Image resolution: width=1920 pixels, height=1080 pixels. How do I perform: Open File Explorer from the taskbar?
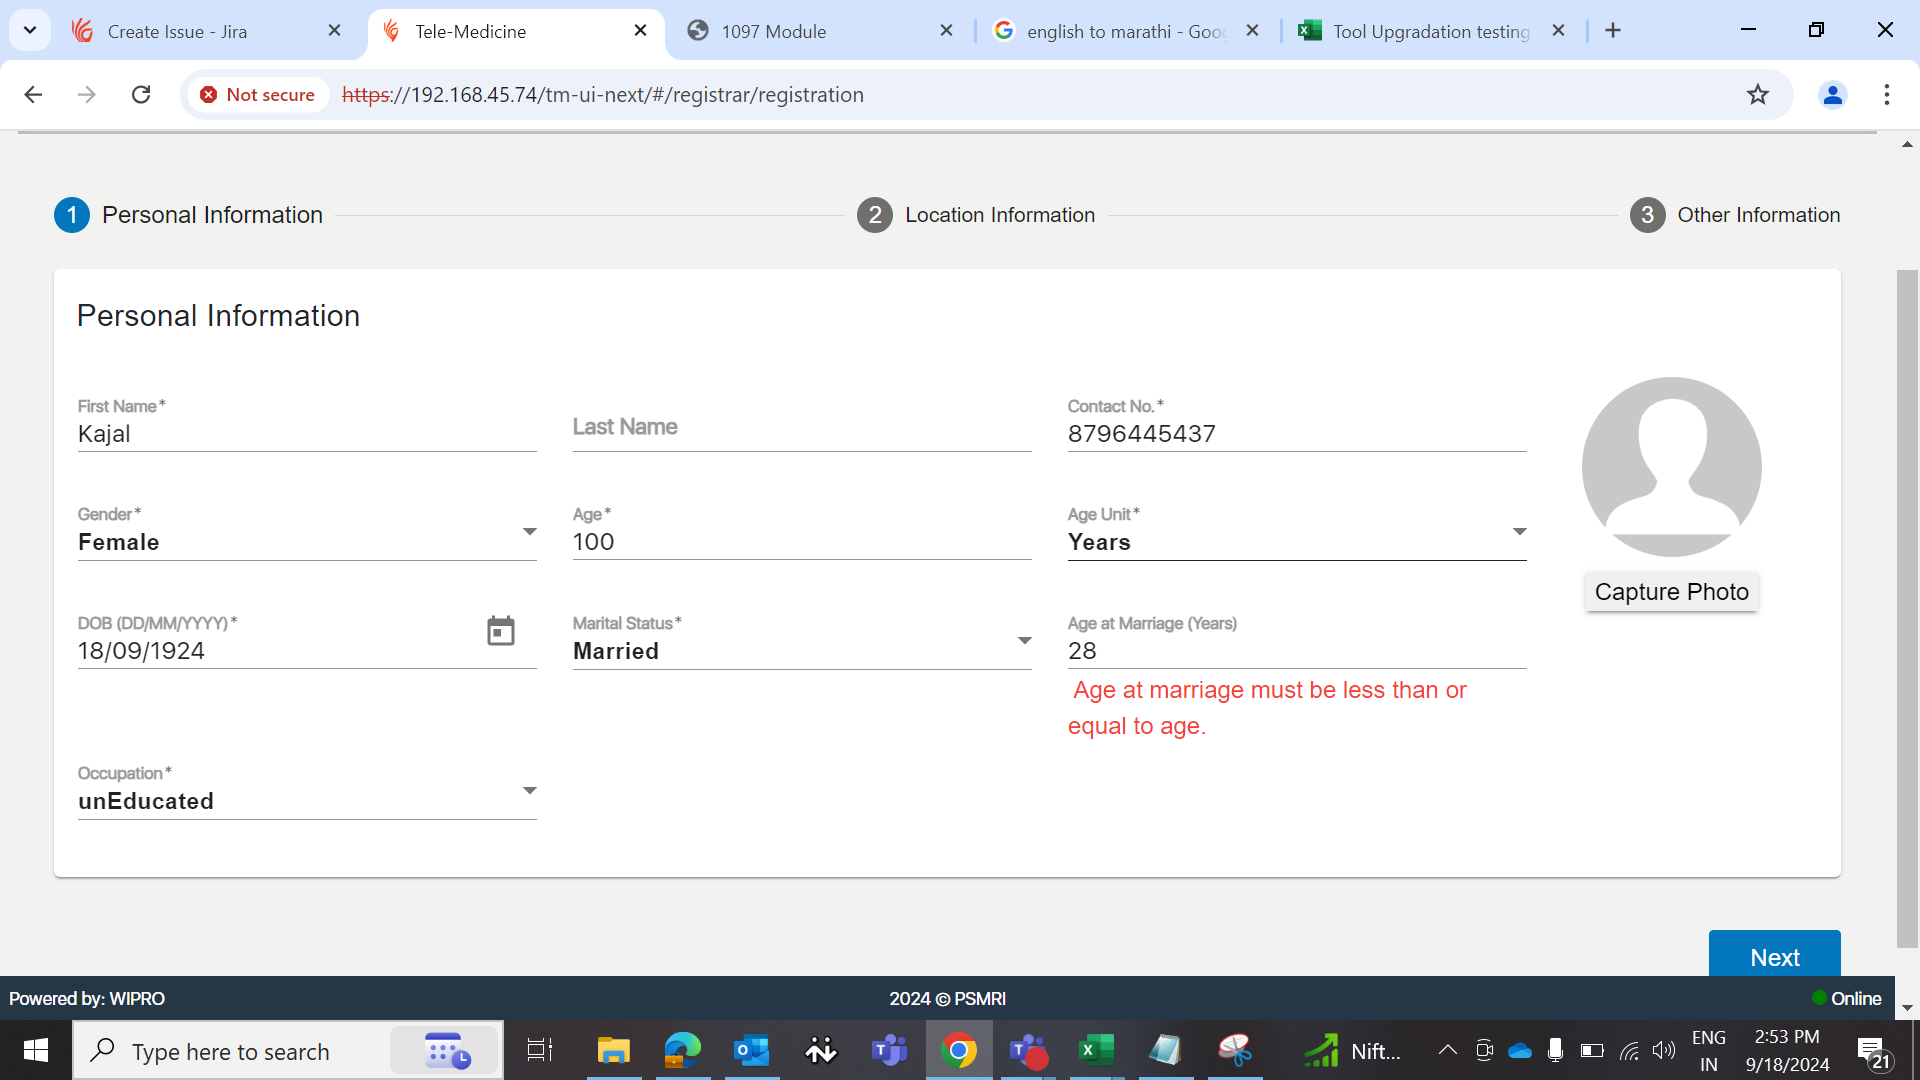(x=613, y=1050)
